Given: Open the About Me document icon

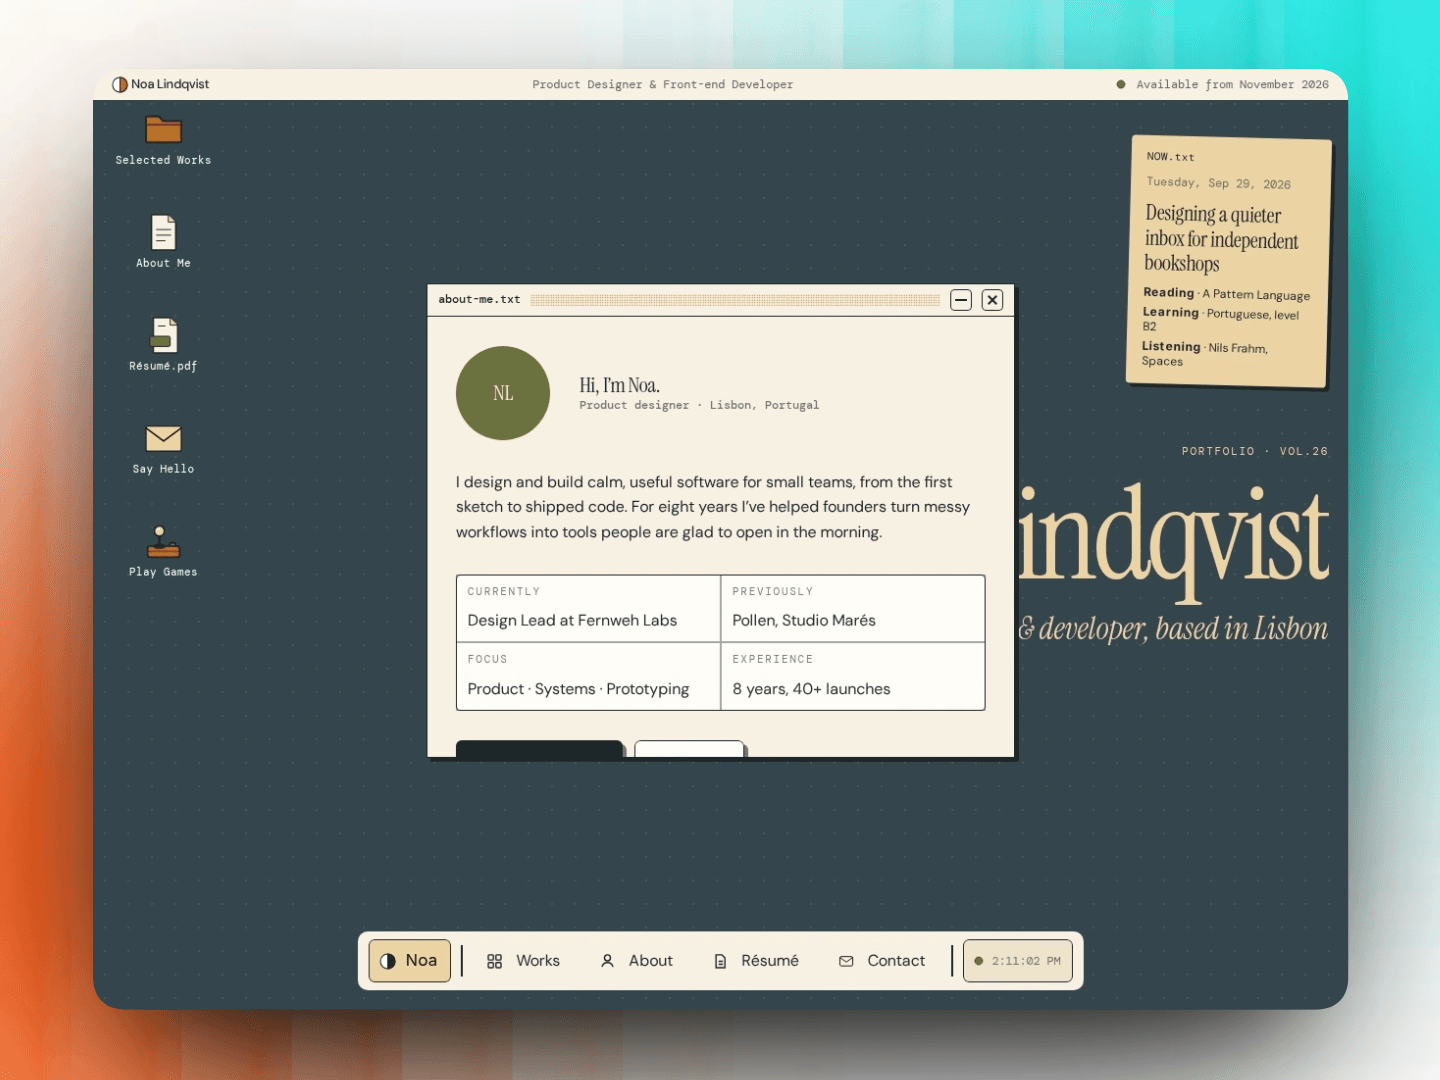Looking at the screenshot, I should pos(163,233).
